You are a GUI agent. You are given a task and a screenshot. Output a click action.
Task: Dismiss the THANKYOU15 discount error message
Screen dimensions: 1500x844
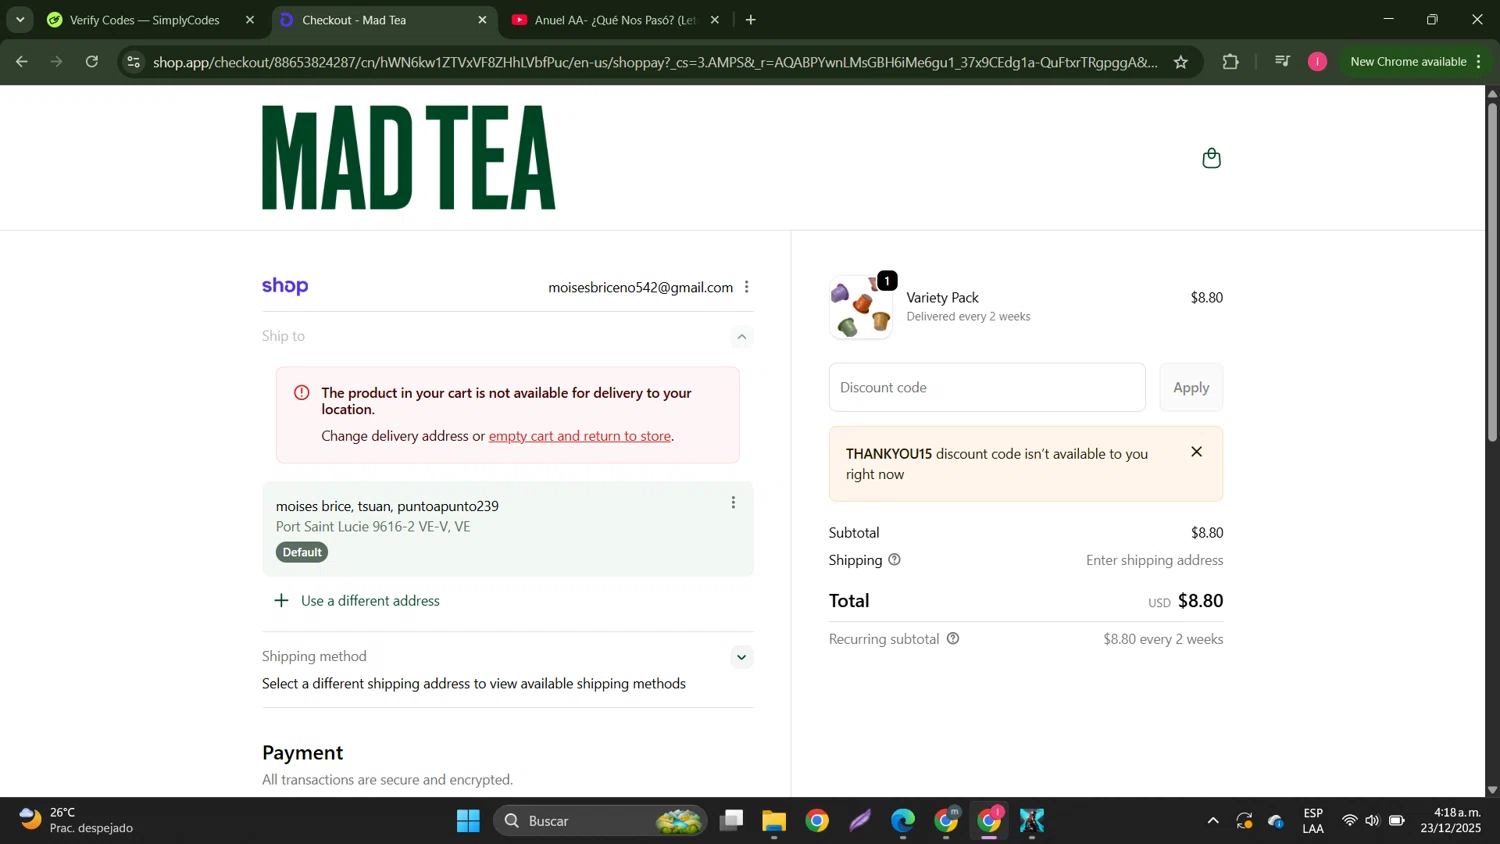pos(1196,452)
